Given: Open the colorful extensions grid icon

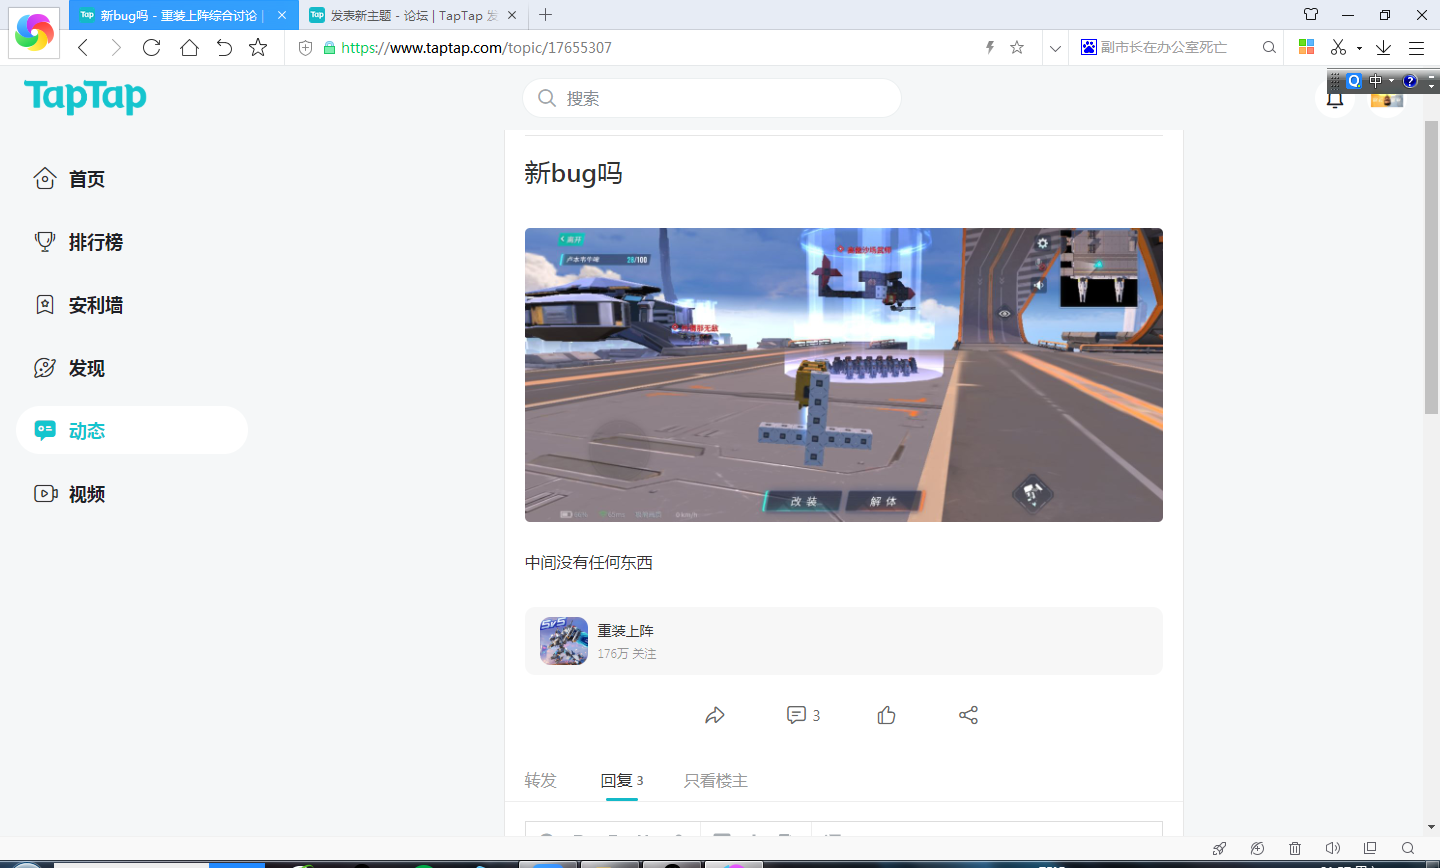Looking at the screenshot, I should [x=1306, y=47].
